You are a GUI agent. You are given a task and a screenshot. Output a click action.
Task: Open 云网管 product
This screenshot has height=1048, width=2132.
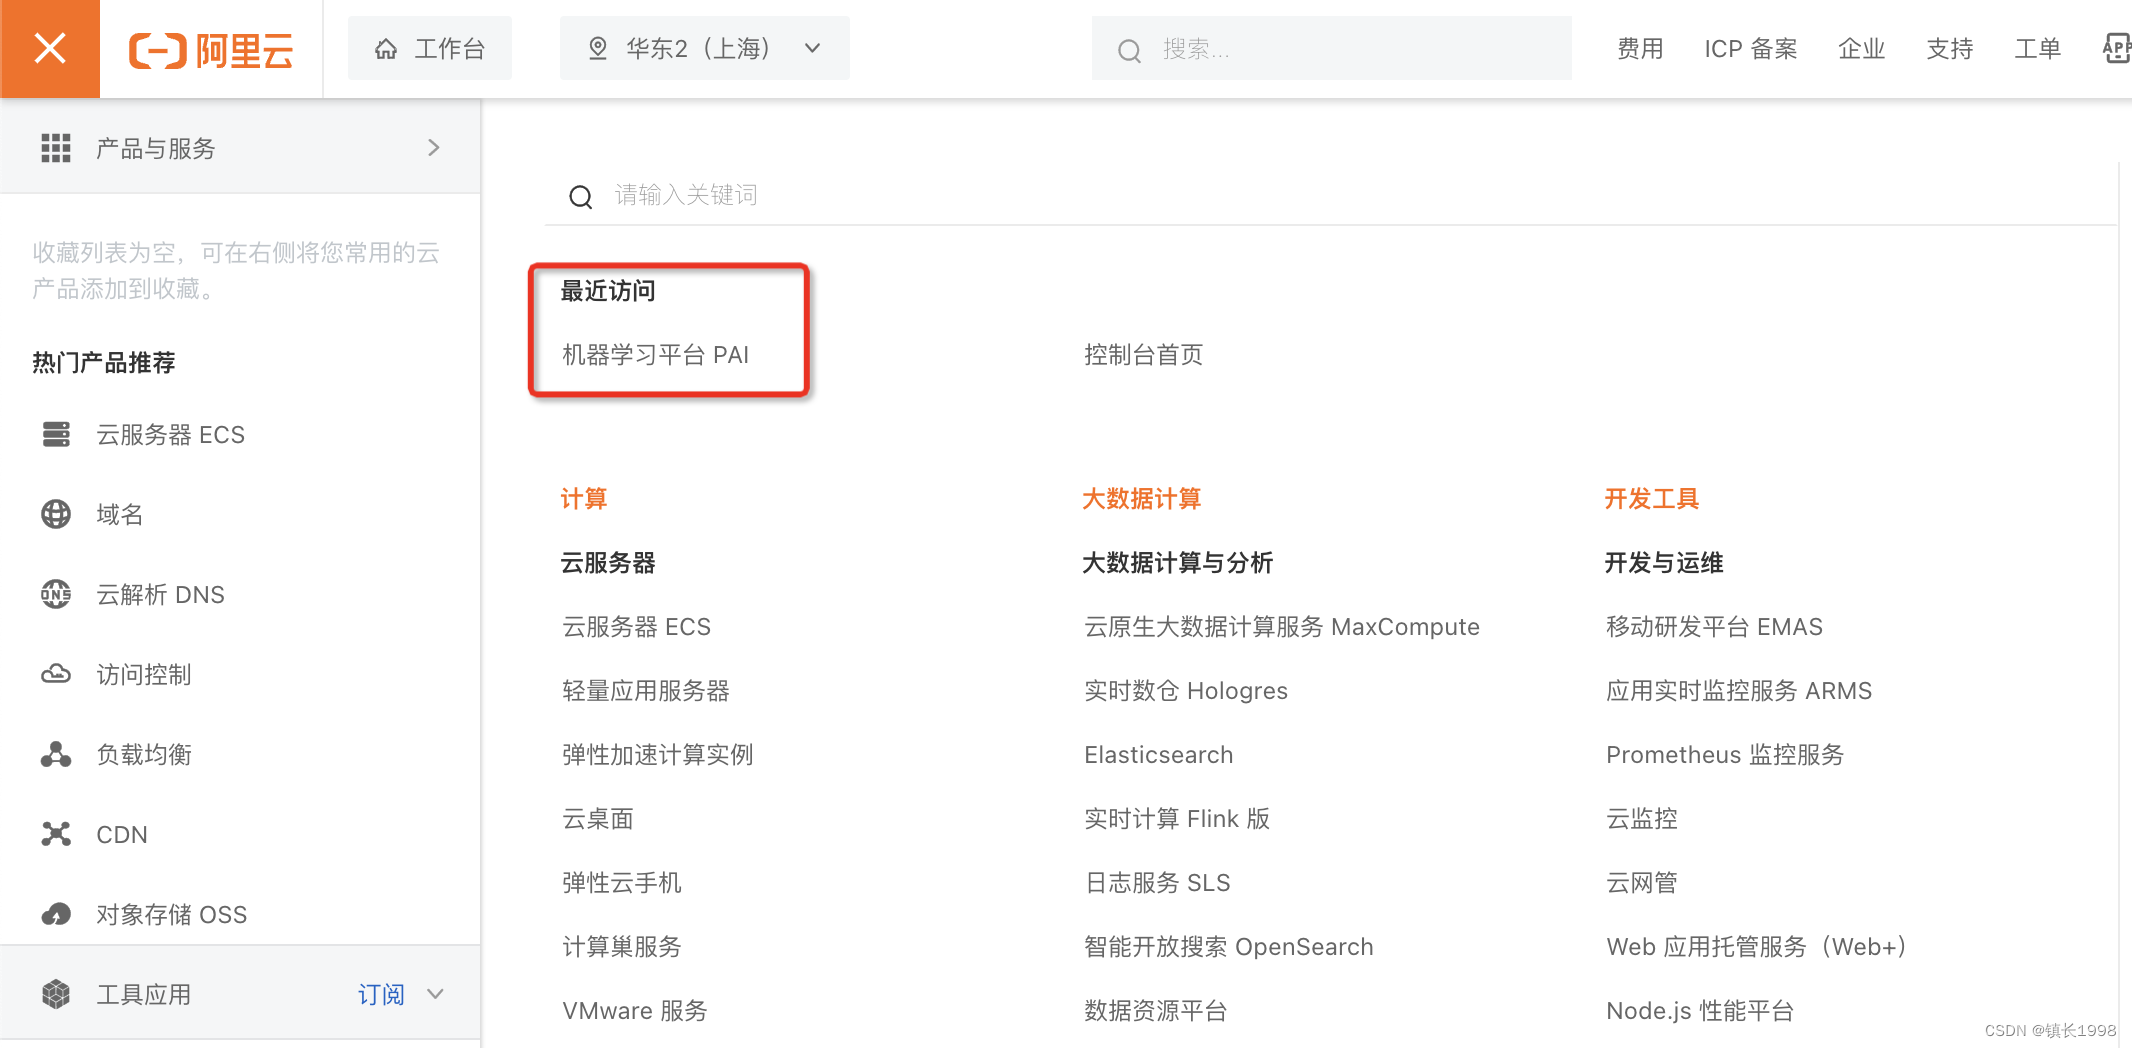[x=1642, y=883]
